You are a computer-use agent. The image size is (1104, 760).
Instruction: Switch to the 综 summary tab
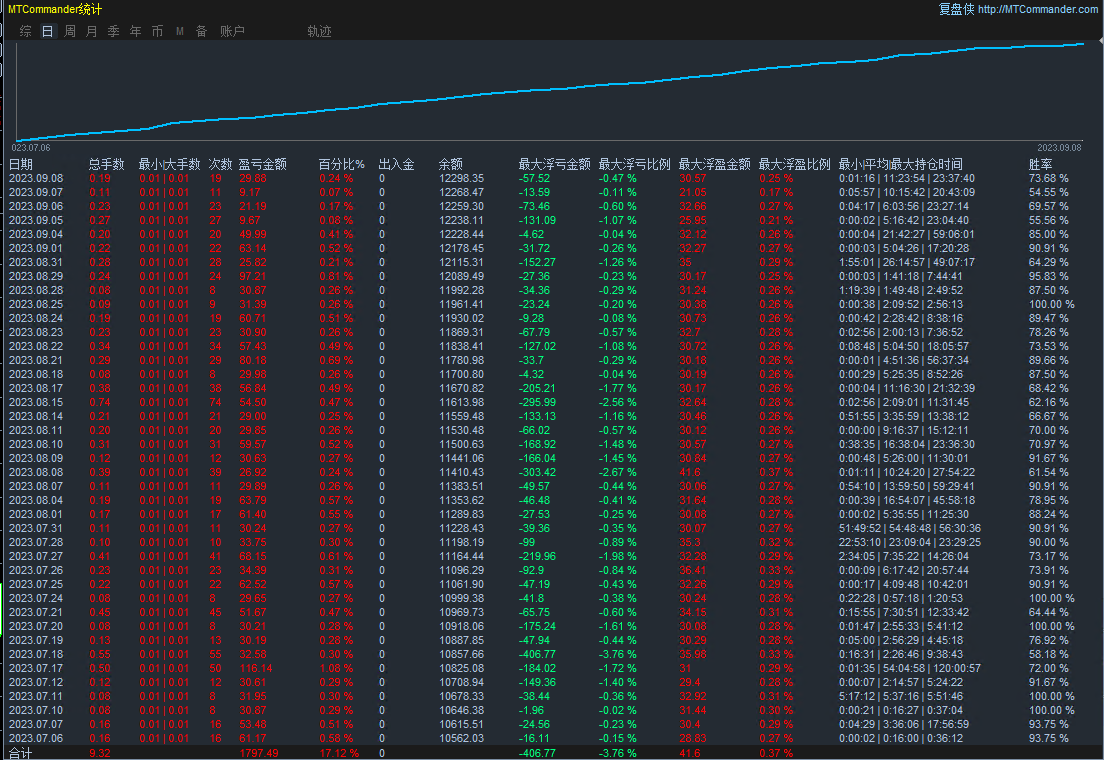click(26, 31)
